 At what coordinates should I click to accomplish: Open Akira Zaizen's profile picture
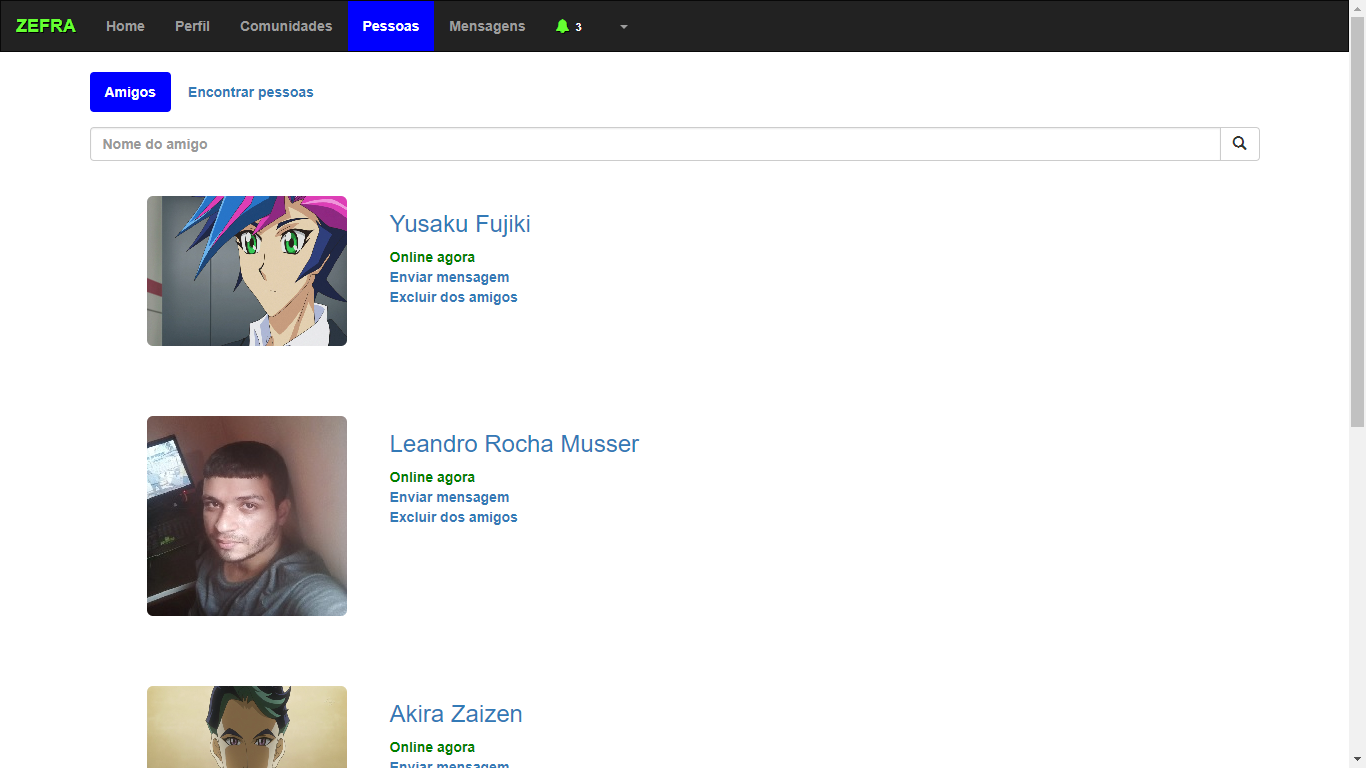pyautogui.click(x=246, y=727)
